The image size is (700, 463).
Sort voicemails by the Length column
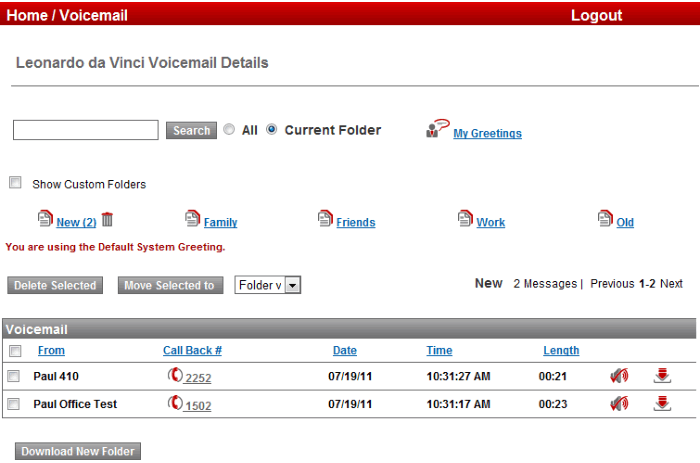[561, 350]
